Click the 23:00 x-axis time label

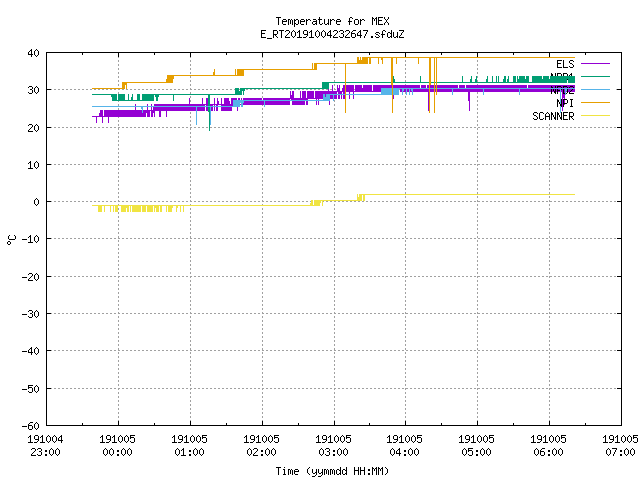click(45, 452)
